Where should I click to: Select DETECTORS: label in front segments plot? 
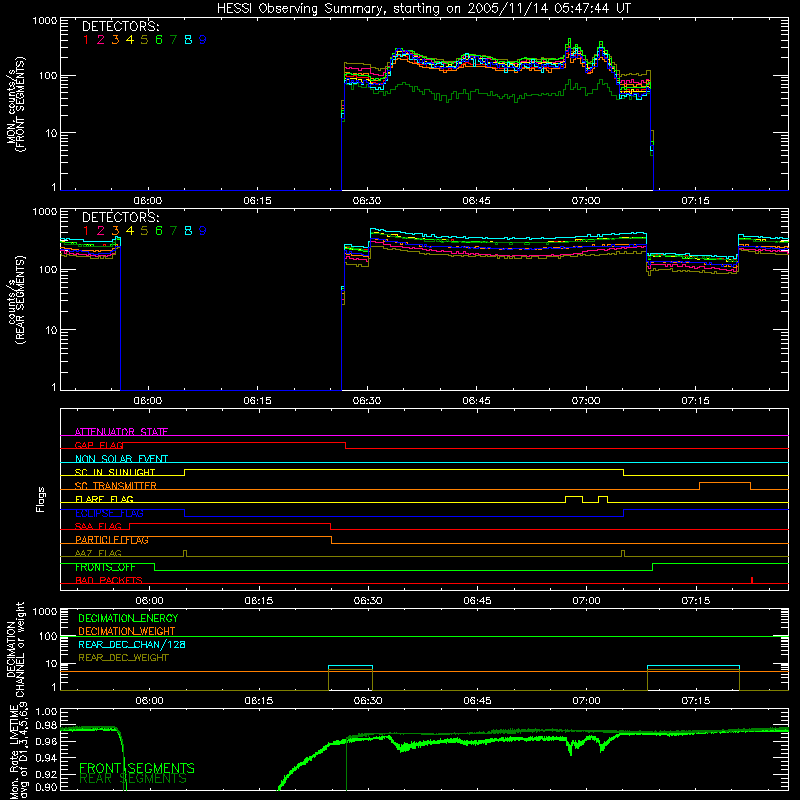click(x=121, y=26)
